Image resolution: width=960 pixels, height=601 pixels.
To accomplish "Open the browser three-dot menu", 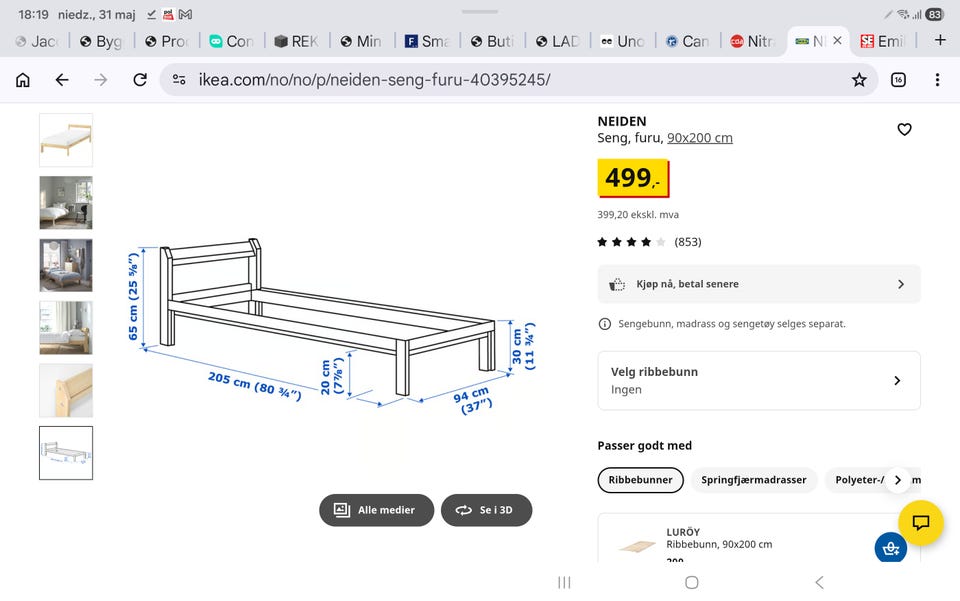I will 937,80.
